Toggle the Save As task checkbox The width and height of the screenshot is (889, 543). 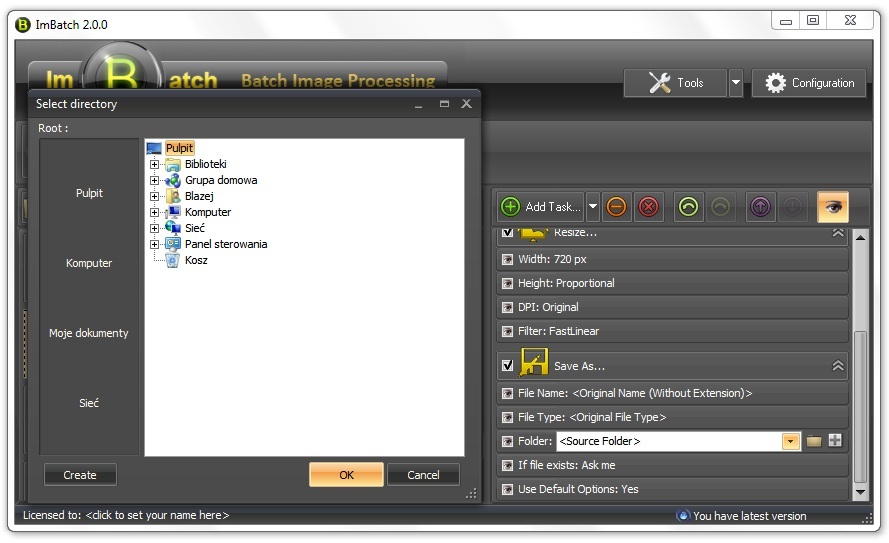pos(507,366)
